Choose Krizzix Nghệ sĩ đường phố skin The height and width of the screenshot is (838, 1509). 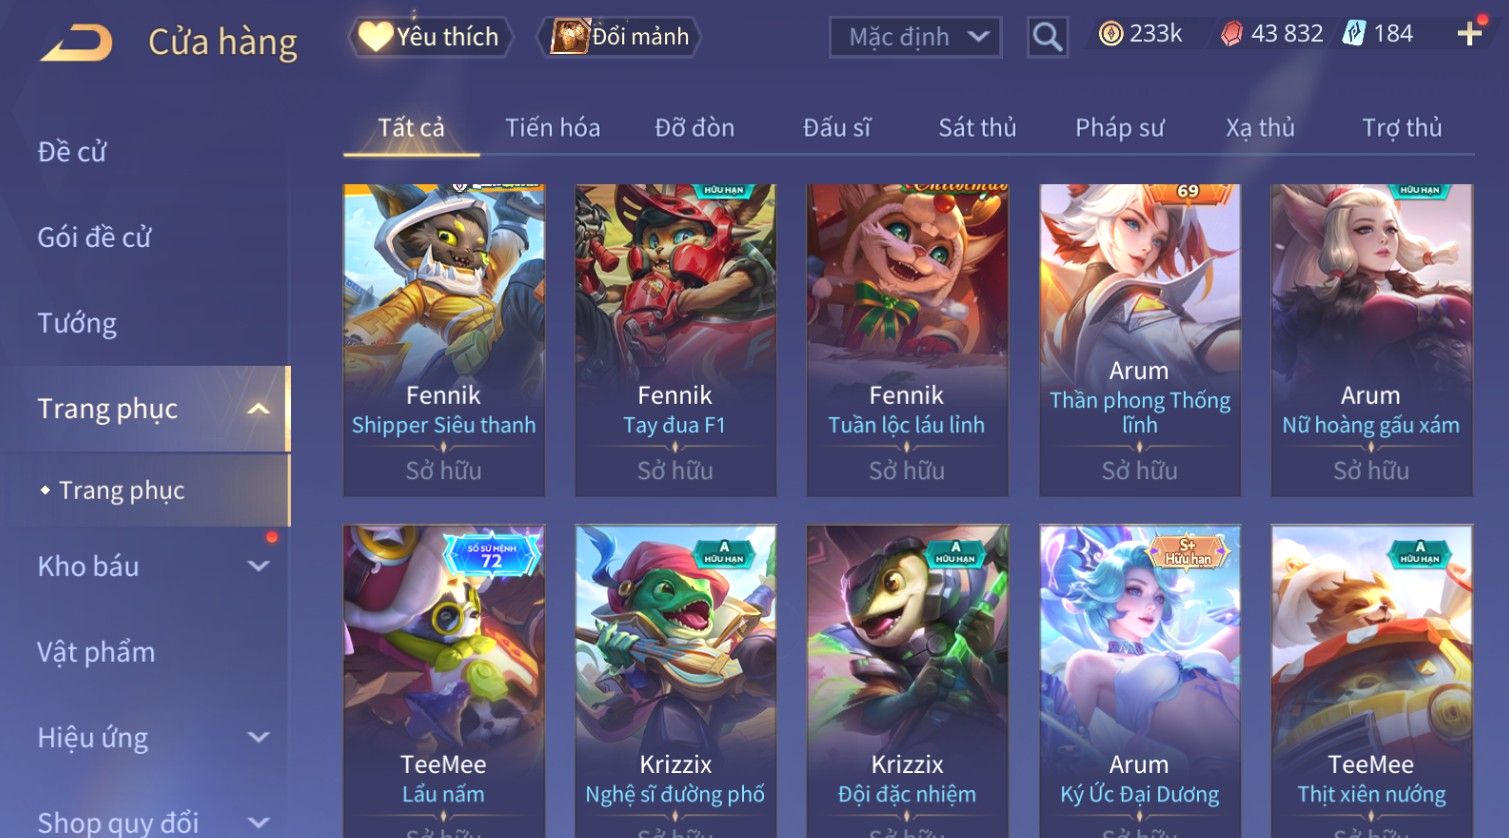coord(675,681)
